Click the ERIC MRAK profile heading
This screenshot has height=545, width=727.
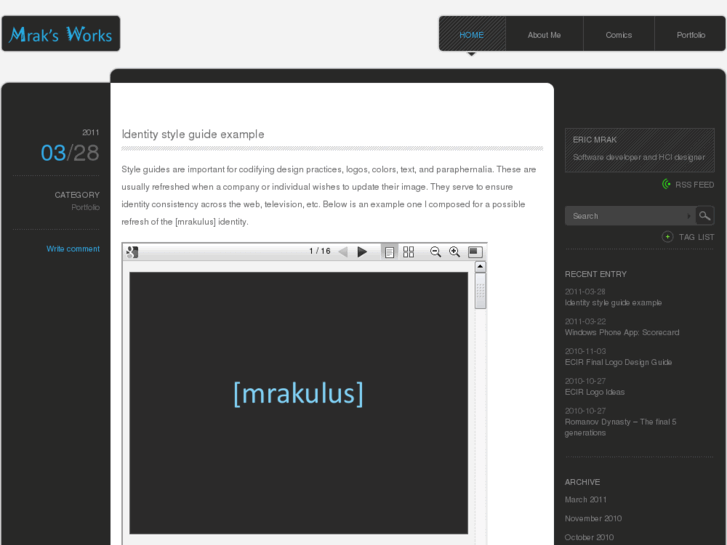[x=594, y=140]
